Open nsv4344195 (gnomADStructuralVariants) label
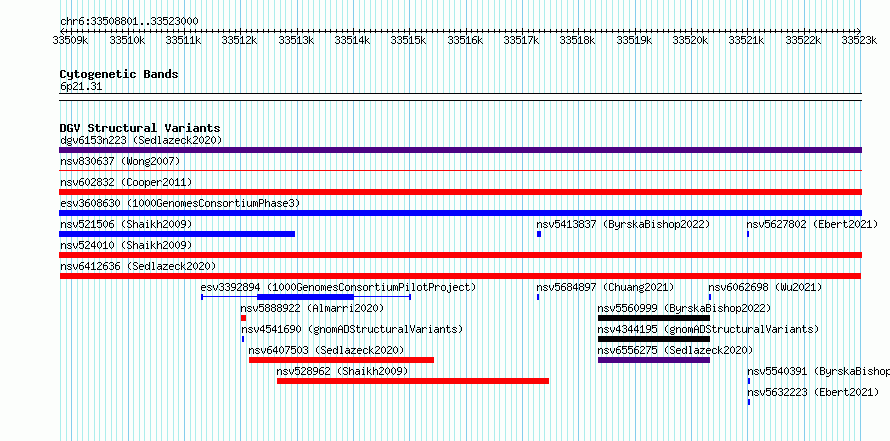 tap(708, 329)
